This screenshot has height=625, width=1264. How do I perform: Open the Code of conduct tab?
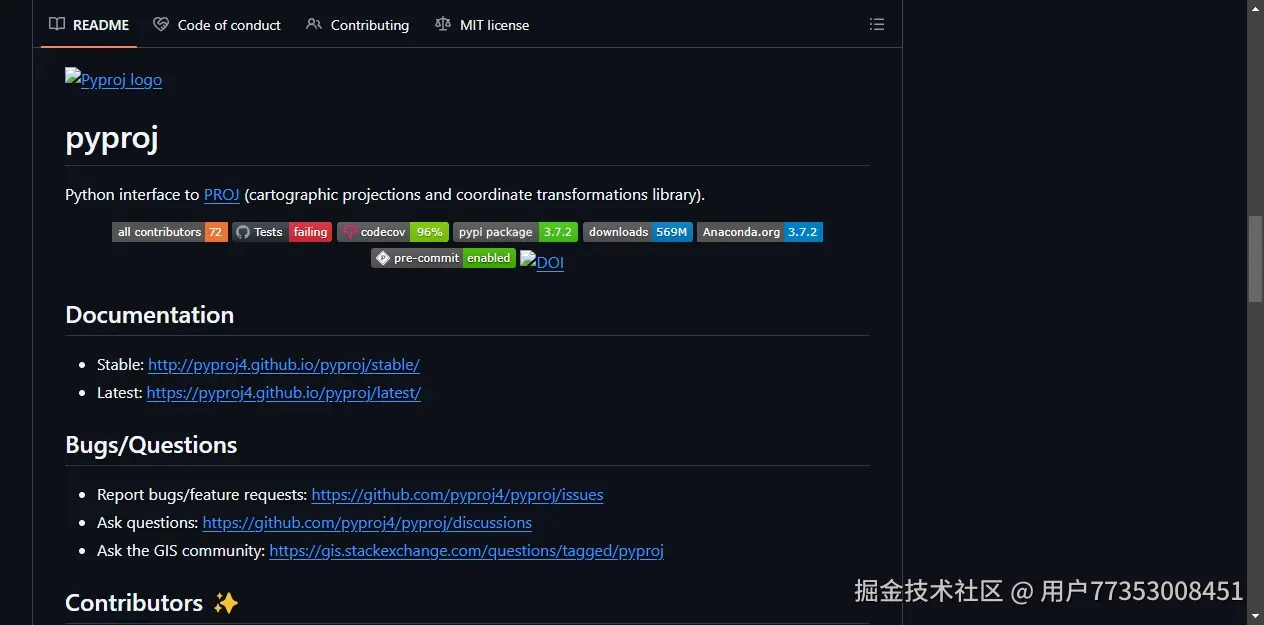(x=217, y=25)
